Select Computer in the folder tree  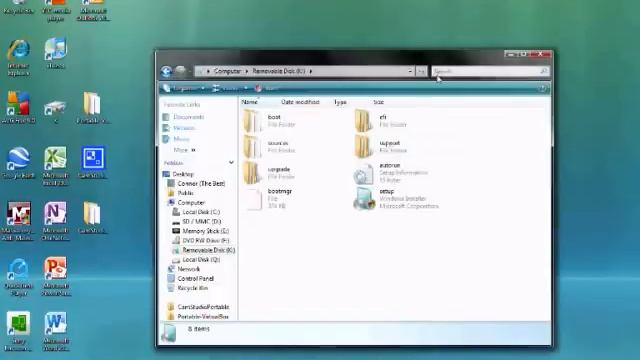[186, 202]
